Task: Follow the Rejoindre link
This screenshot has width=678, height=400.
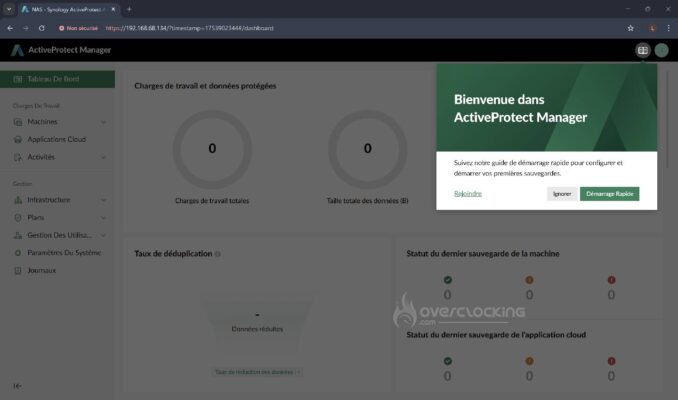Action: (x=467, y=193)
